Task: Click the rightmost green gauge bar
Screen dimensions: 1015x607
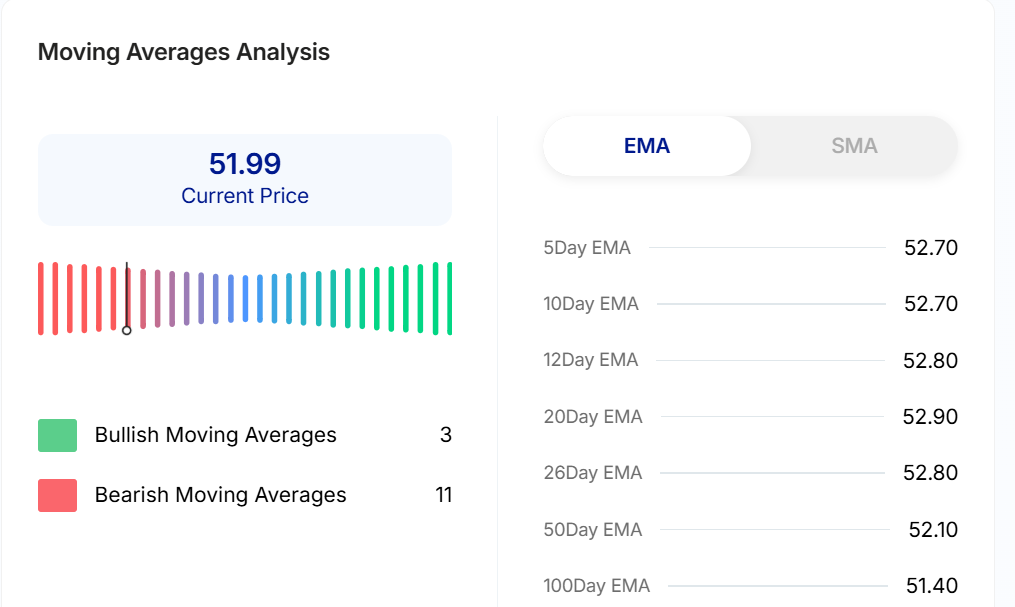Action: pos(450,298)
